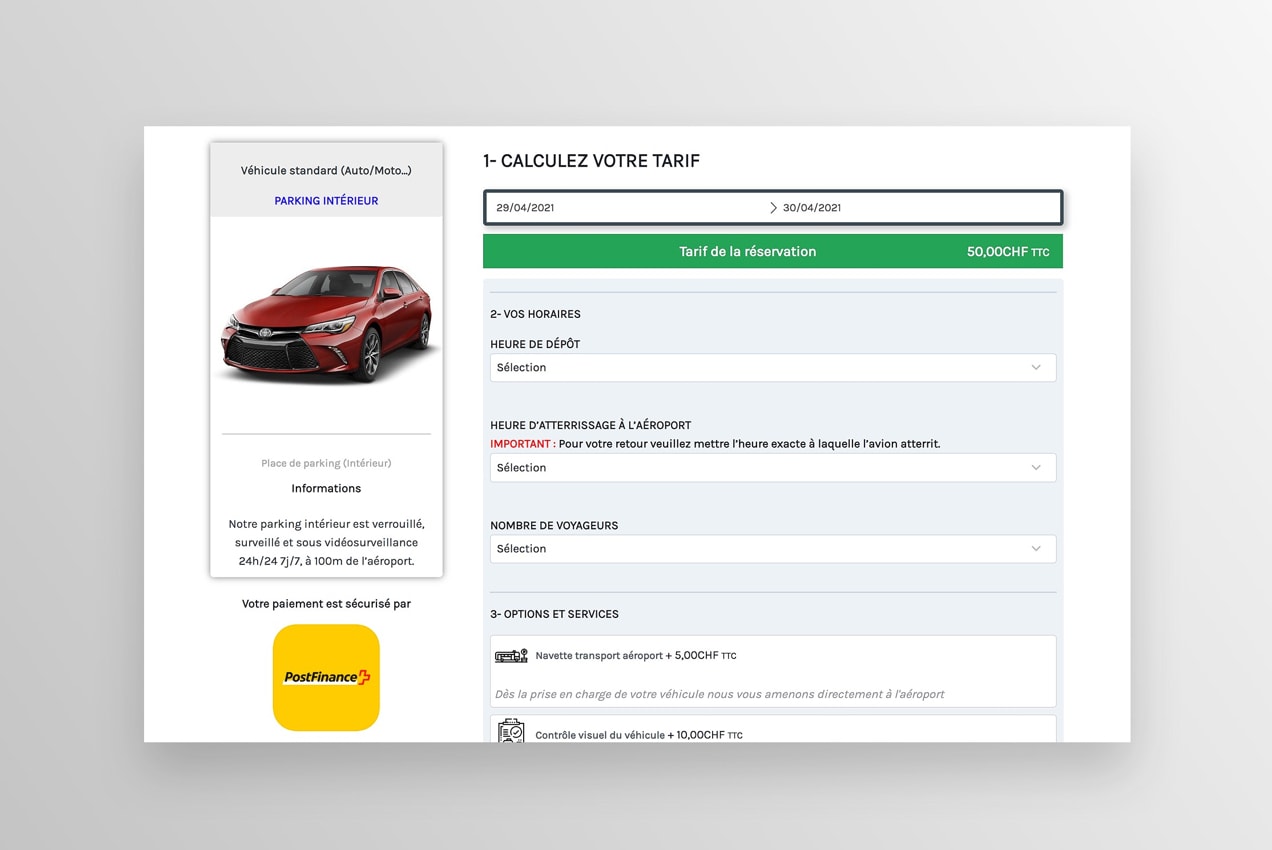
Task: Click the PARKING INTÉRIEUR link
Action: point(326,201)
